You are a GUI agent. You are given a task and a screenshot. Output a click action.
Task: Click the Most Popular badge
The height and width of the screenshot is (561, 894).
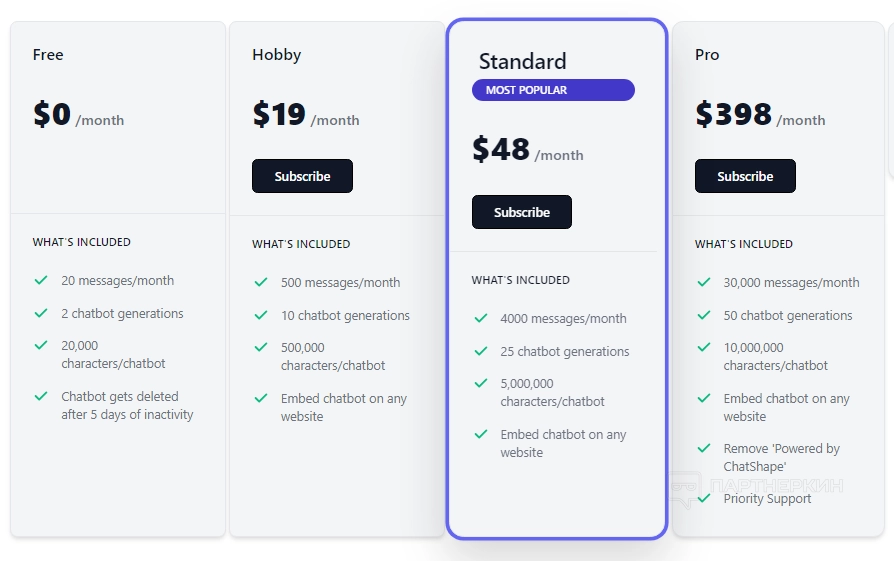coord(553,90)
